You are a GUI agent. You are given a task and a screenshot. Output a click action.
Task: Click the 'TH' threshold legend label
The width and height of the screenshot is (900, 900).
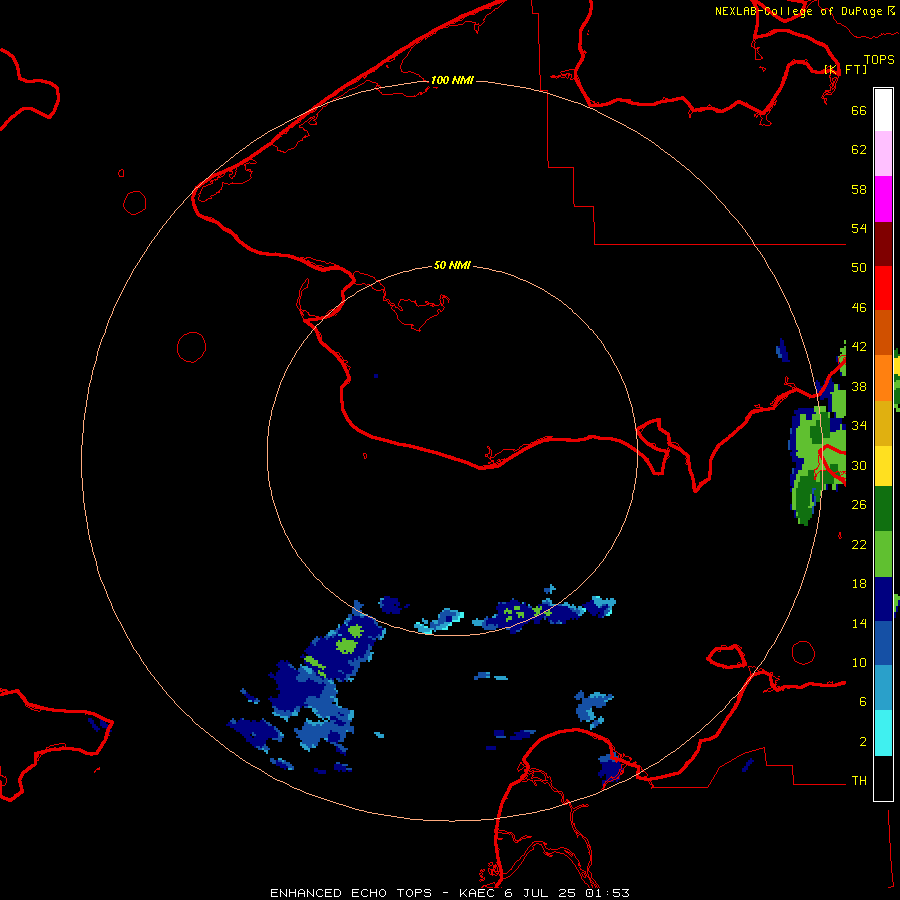tap(859, 781)
